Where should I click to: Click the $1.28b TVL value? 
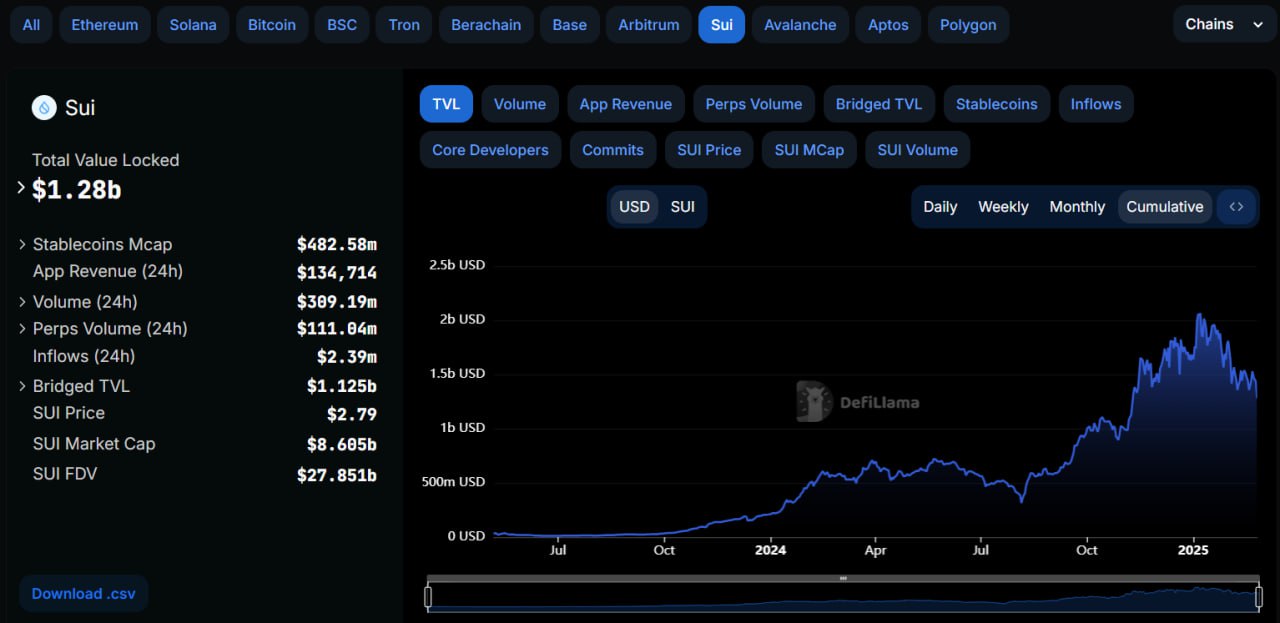pyautogui.click(x=77, y=189)
